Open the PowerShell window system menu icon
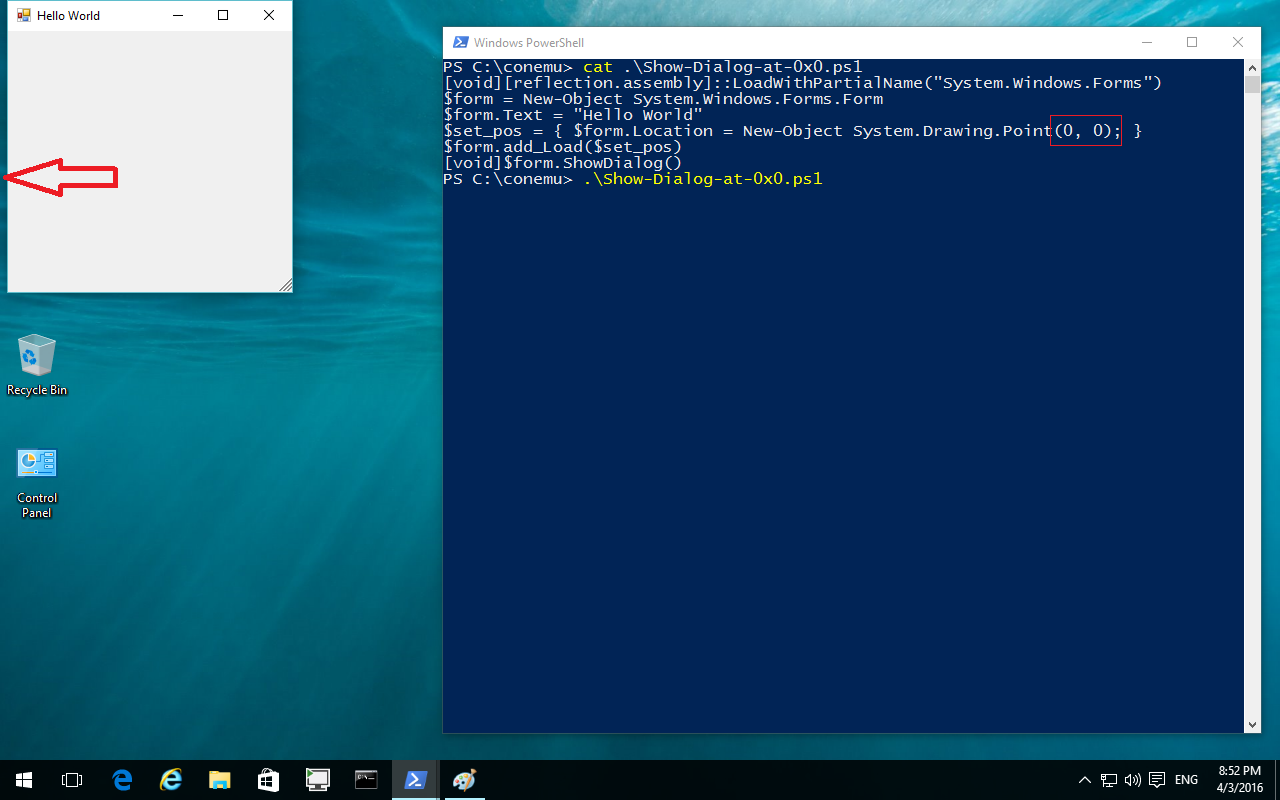This screenshot has height=800, width=1280. [461, 43]
